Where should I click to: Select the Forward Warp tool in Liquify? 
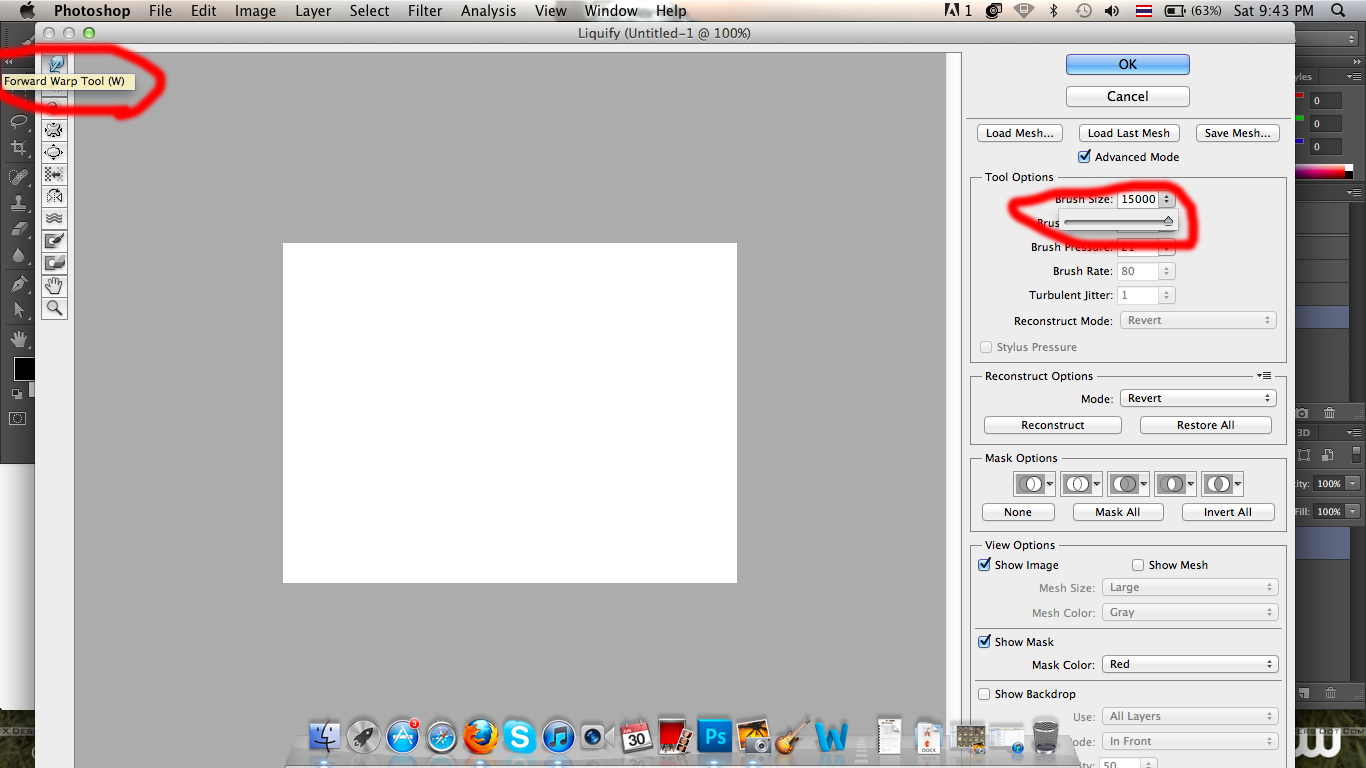55,64
